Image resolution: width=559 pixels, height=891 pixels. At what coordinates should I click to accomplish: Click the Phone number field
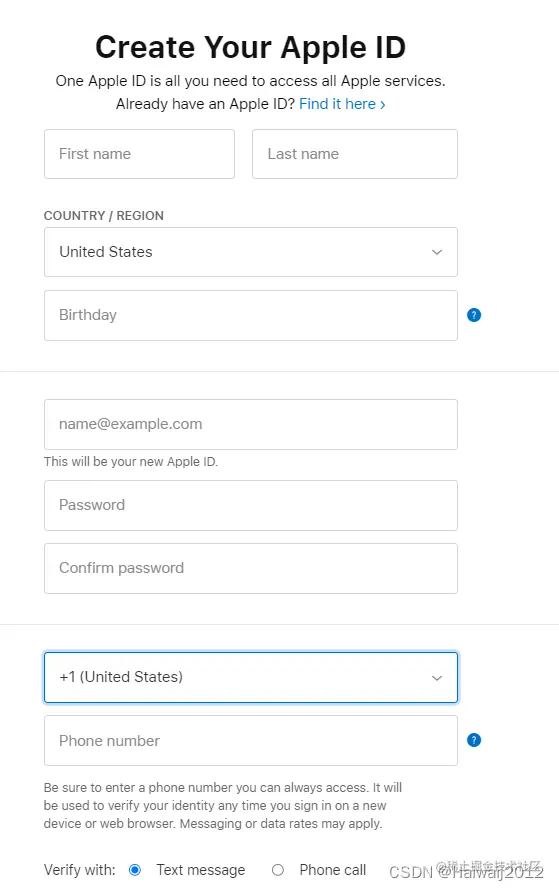click(x=251, y=740)
